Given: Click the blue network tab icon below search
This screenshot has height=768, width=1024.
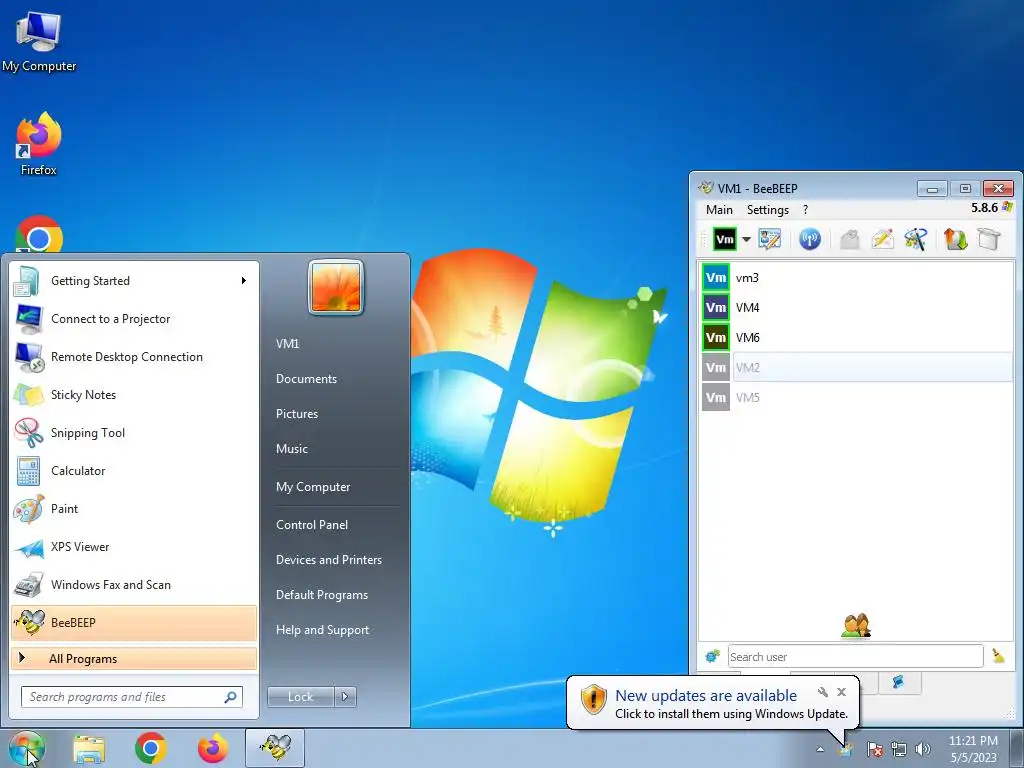Looking at the screenshot, I should pyautogui.click(x=899, y=682).
